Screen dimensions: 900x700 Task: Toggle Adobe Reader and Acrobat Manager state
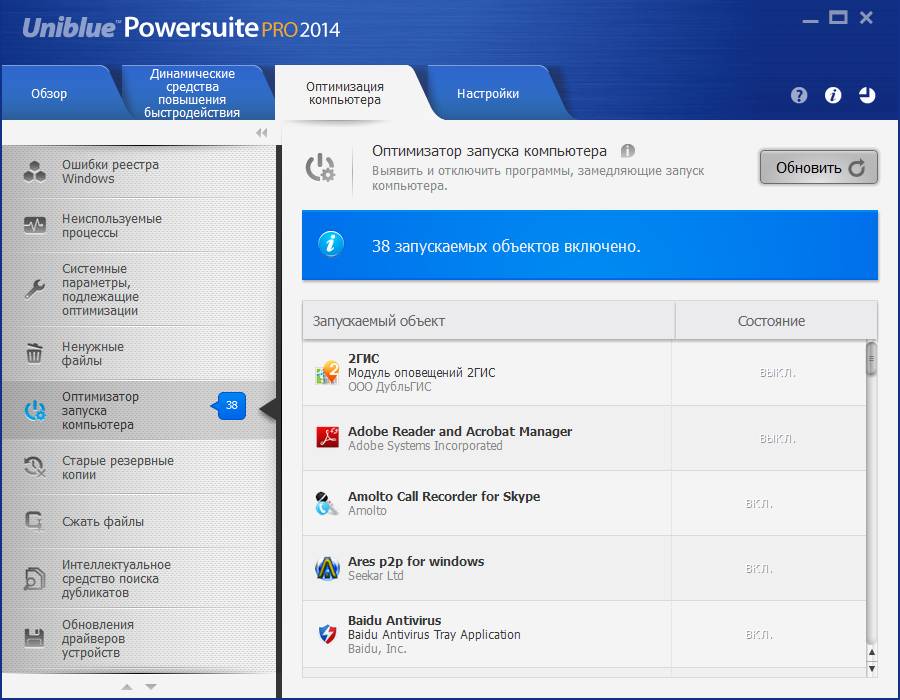[777, 439]
